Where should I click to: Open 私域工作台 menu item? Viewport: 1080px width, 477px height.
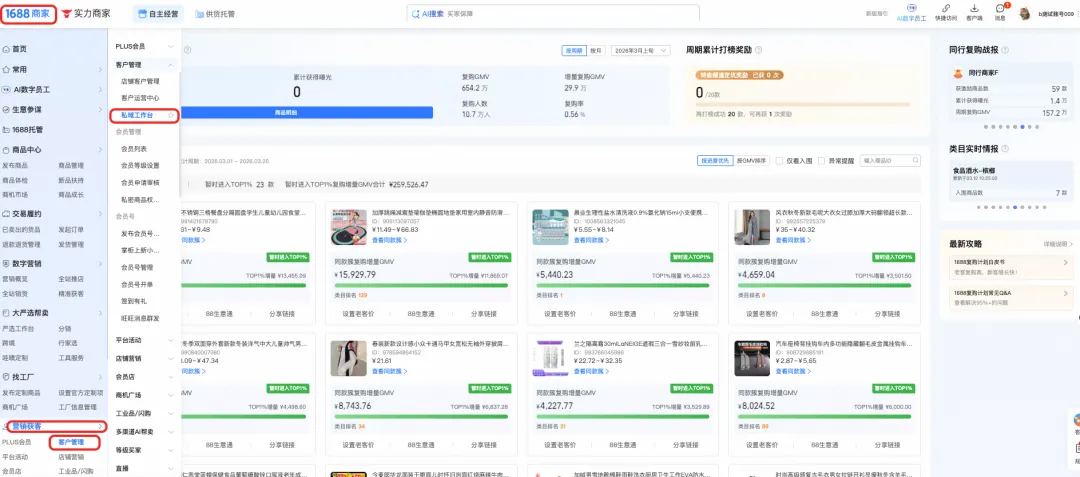click(x=137, y=116)
